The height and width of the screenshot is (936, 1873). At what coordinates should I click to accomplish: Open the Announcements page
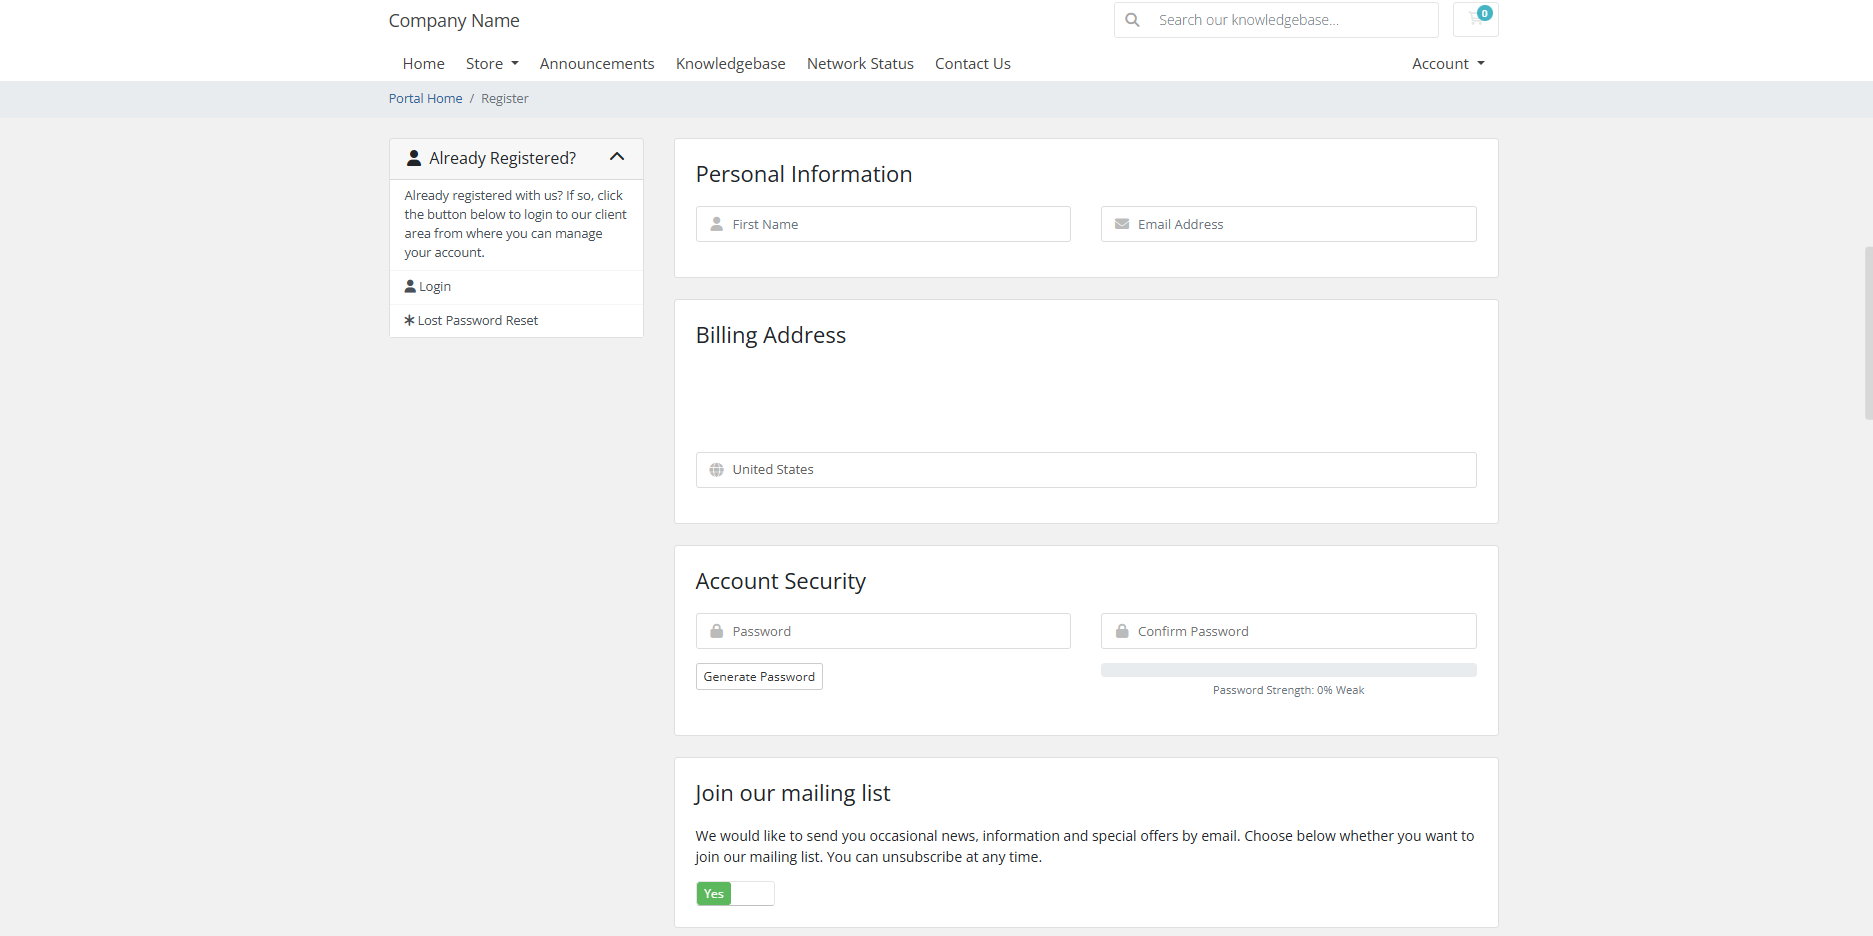[x=596, y=63]
